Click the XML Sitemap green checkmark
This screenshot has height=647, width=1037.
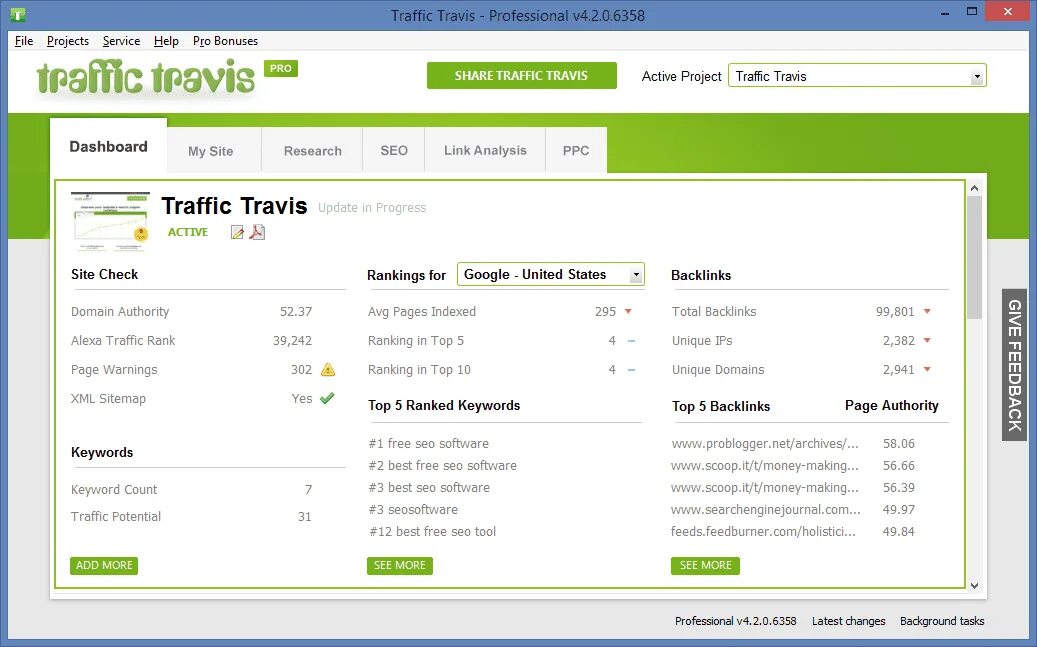(327, 398)
